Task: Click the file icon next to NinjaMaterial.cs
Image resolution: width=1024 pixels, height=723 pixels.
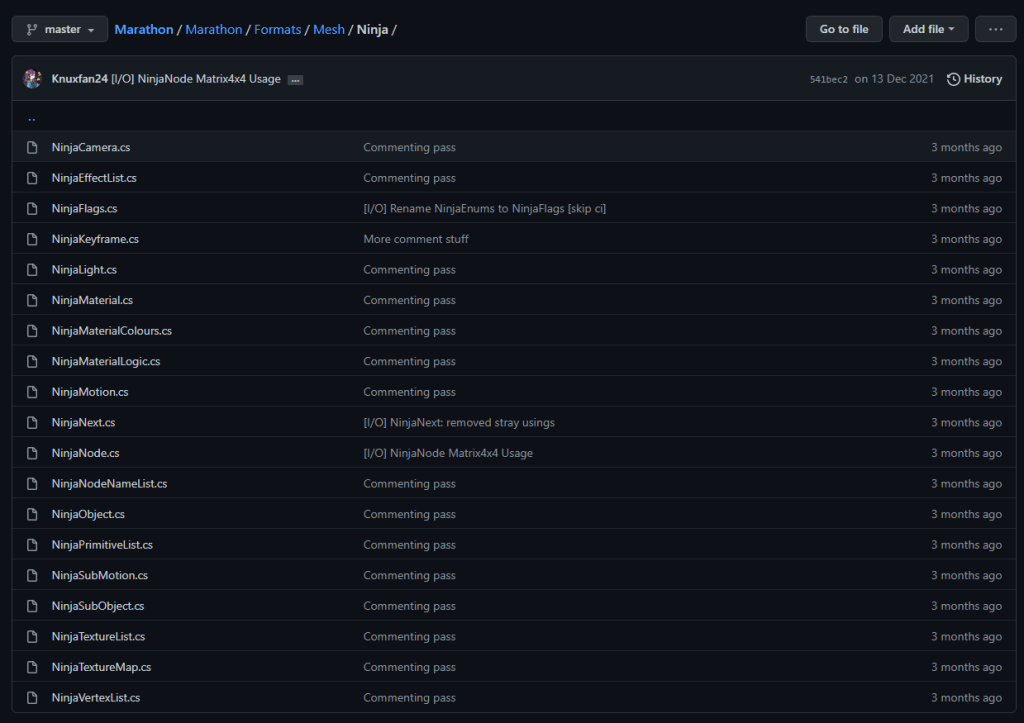Action: tap(32, 301)
